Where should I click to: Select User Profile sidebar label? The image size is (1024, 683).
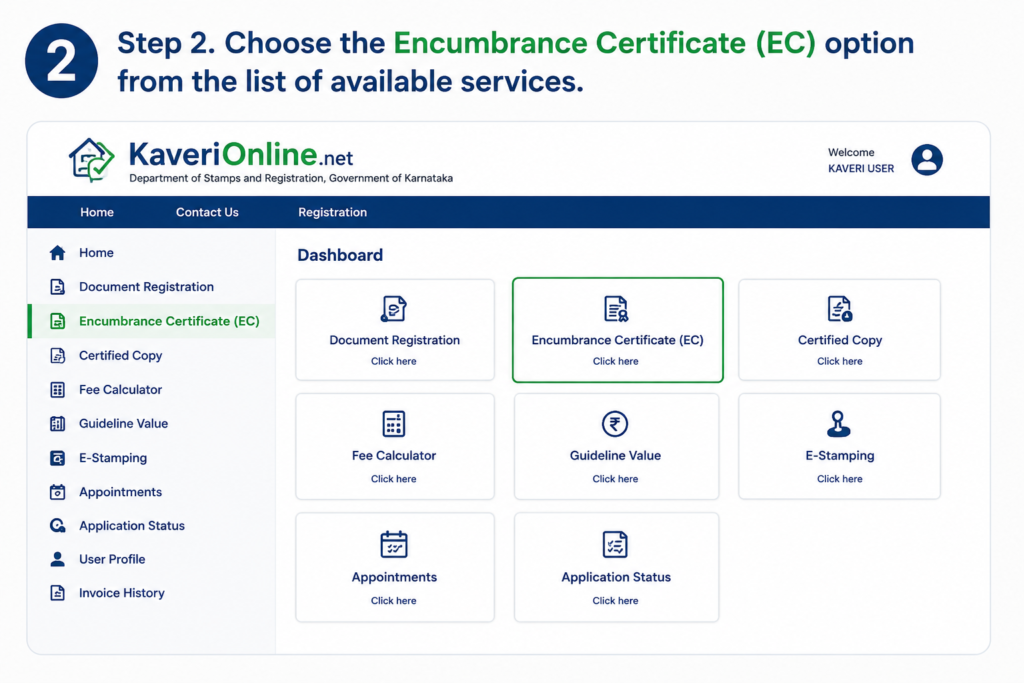coord(112,559)
